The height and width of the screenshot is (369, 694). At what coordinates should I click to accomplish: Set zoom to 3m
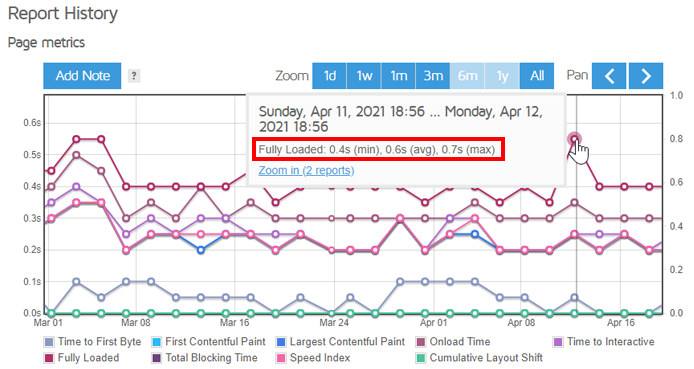click(x=433, y=76)
